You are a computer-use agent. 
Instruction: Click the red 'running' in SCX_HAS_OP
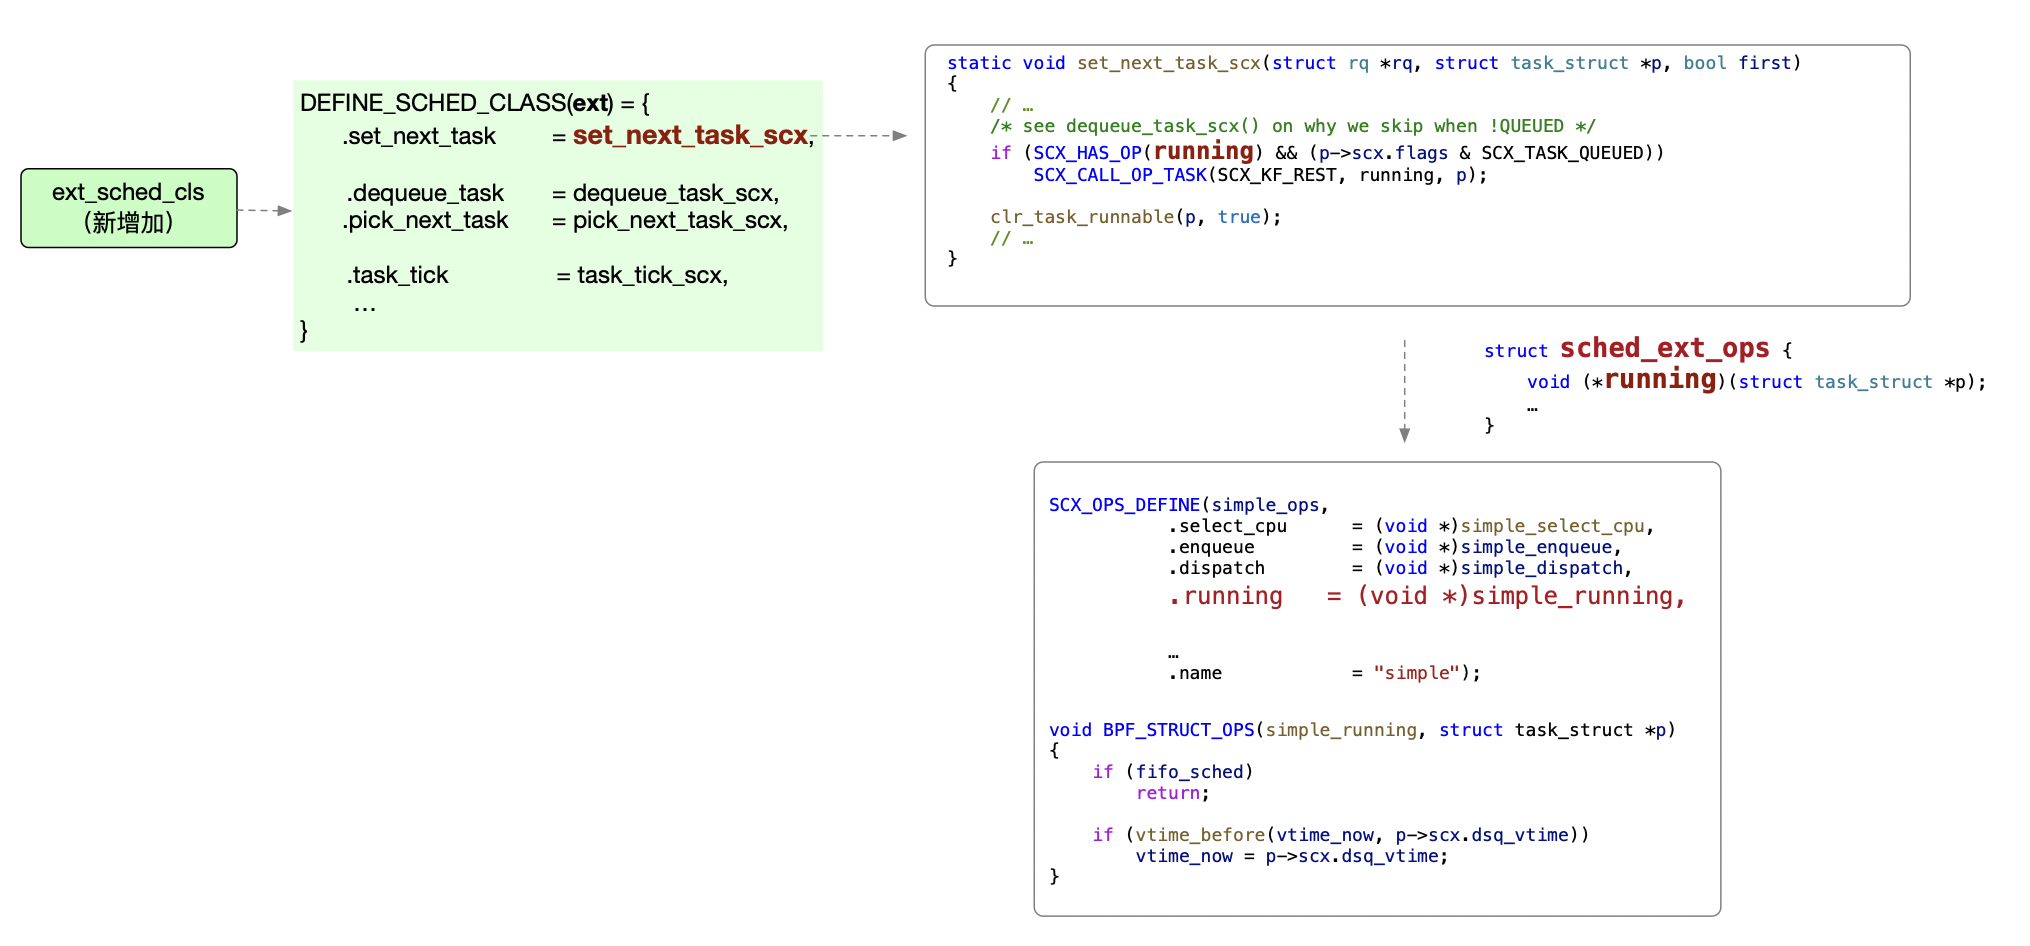point(1204,151)
